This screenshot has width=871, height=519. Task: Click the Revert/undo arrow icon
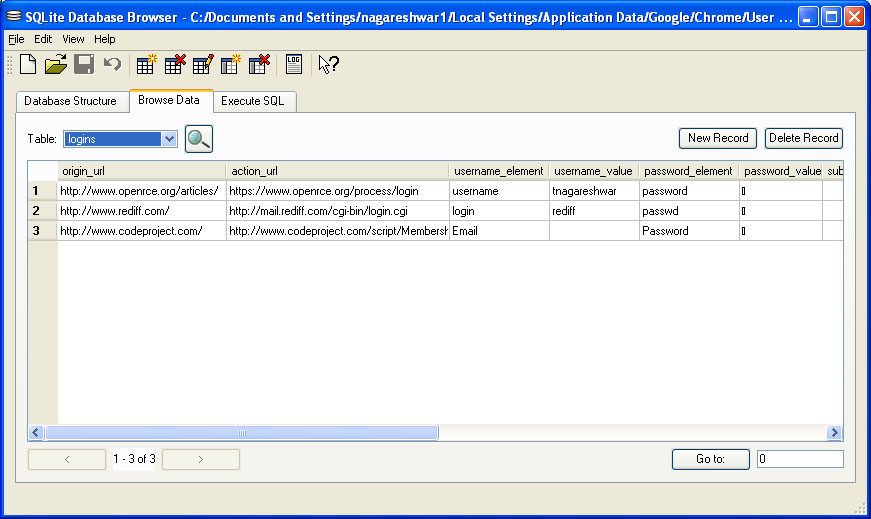pos(112,64)
